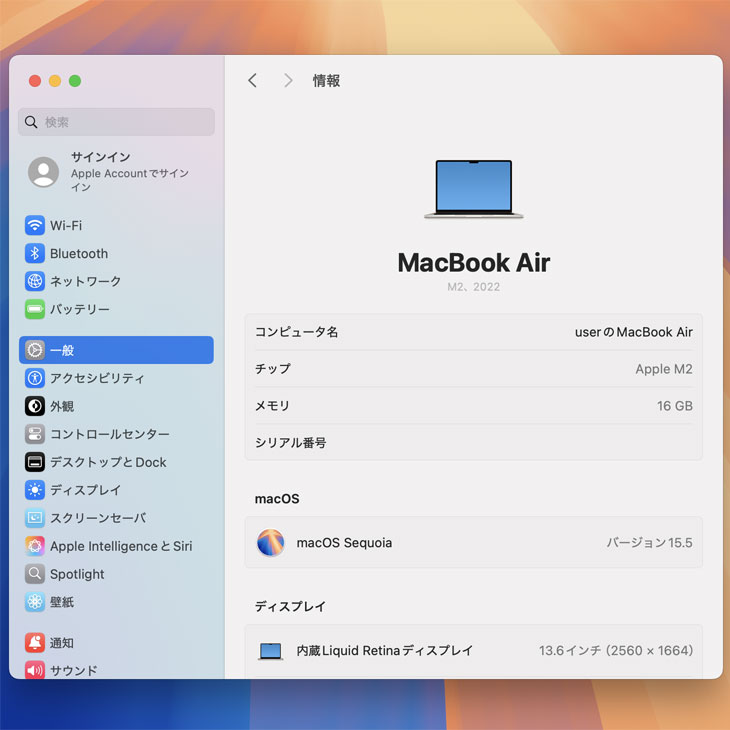The width and height of the screenshot is (730, 730).
Task: Select the 壁紙 wallpaper icon
Action: click(35, 602)
